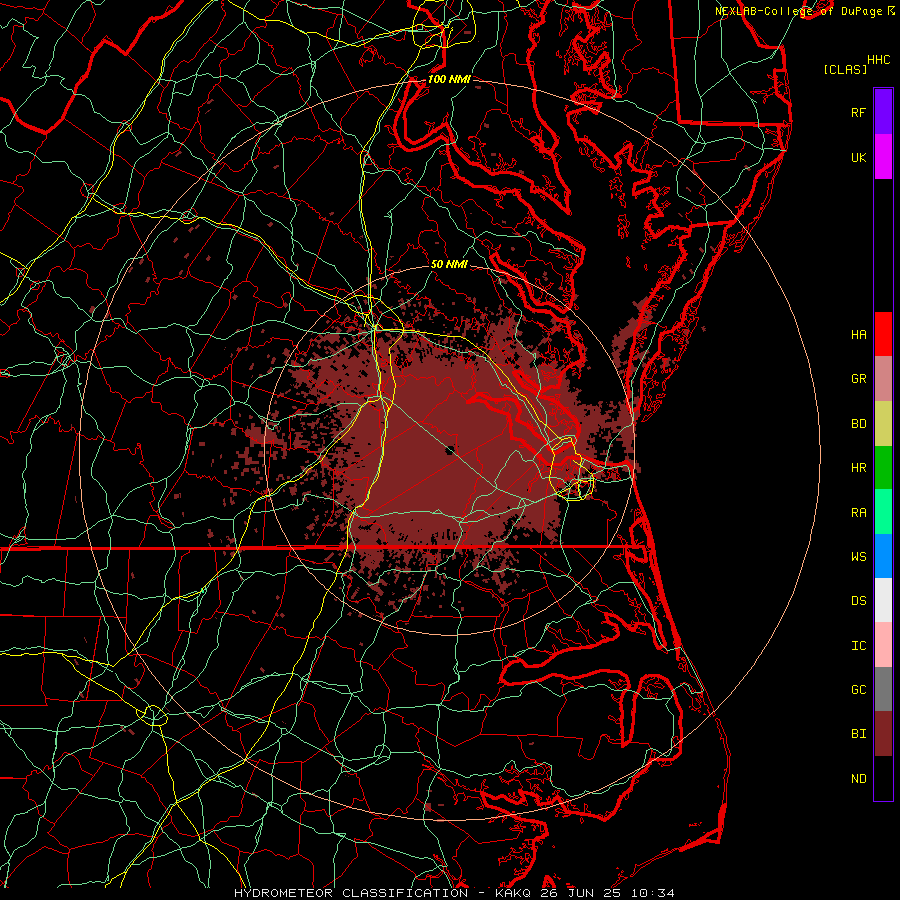Viewport: 900px width, 900px height.
Task: Click the BI legend label
Action: point(858,734)
